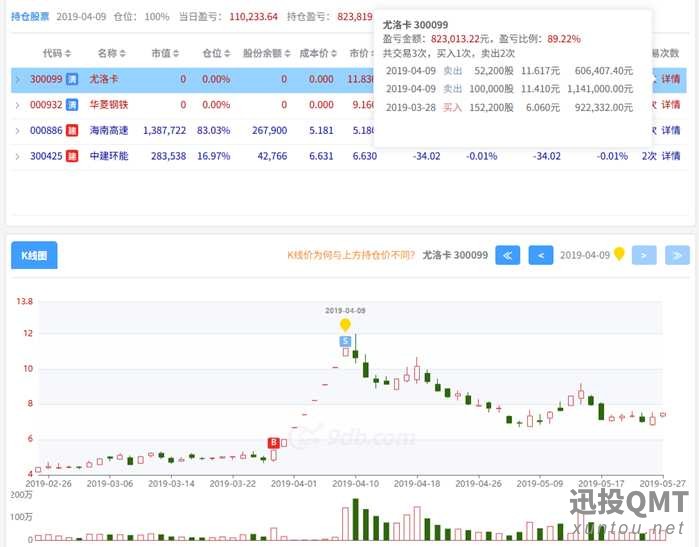
Task: Select stock code 000932
Action: [x=46, y=105]
